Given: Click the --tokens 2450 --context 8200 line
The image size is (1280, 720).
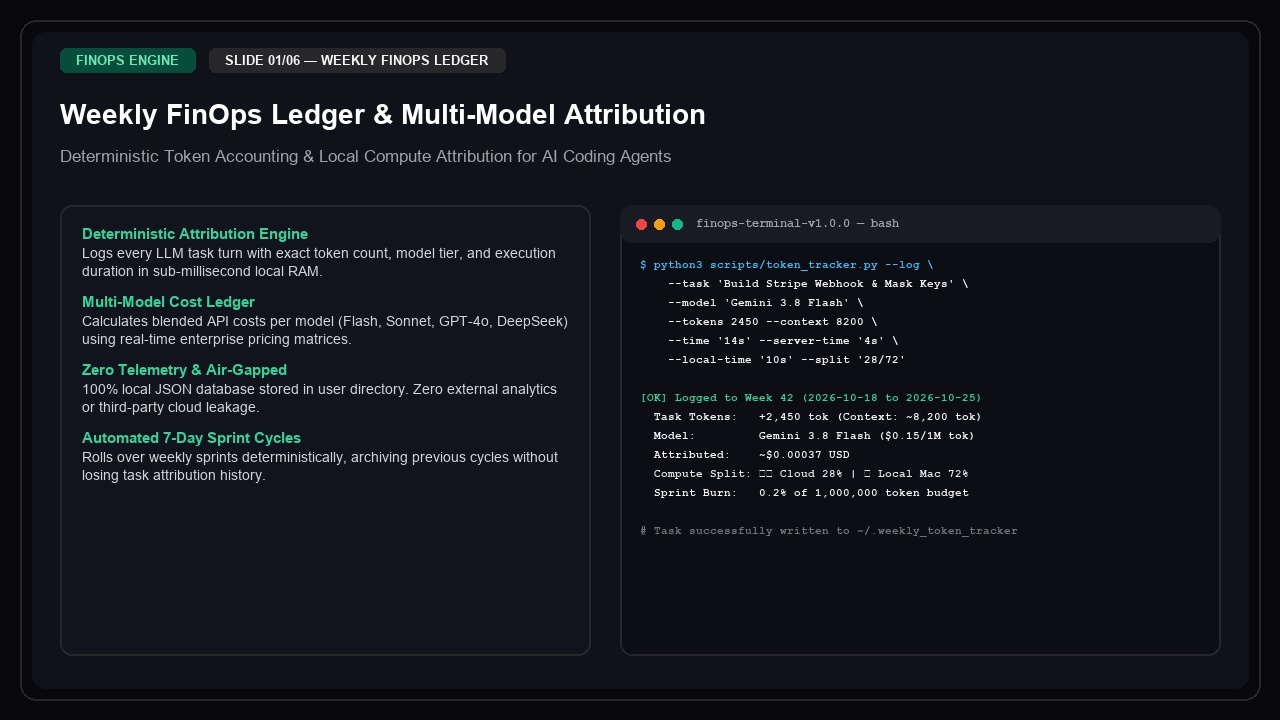Looking at the screenshot, I should pos(772,322).
